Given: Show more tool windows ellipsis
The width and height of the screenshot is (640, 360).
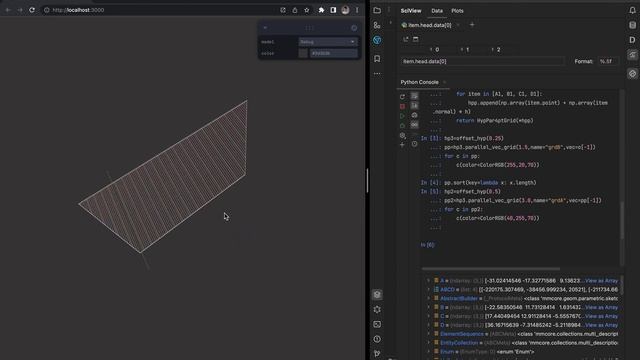Looking at the screenshot, I should click(x=377, y=74).
